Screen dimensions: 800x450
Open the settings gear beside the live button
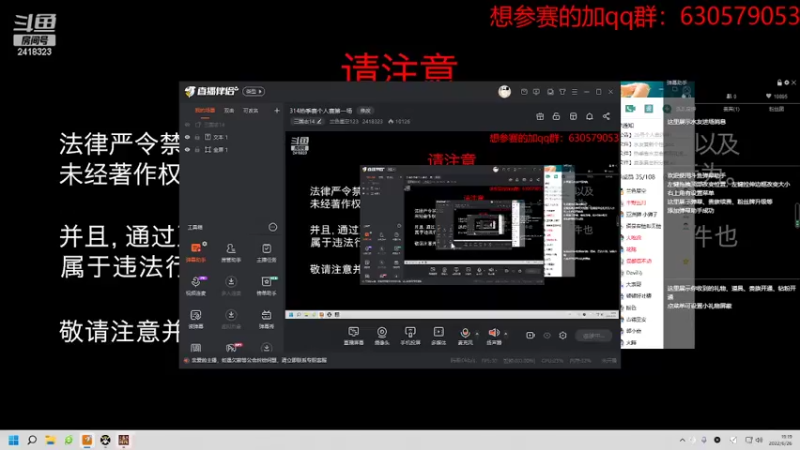click(x=563, y=335)
